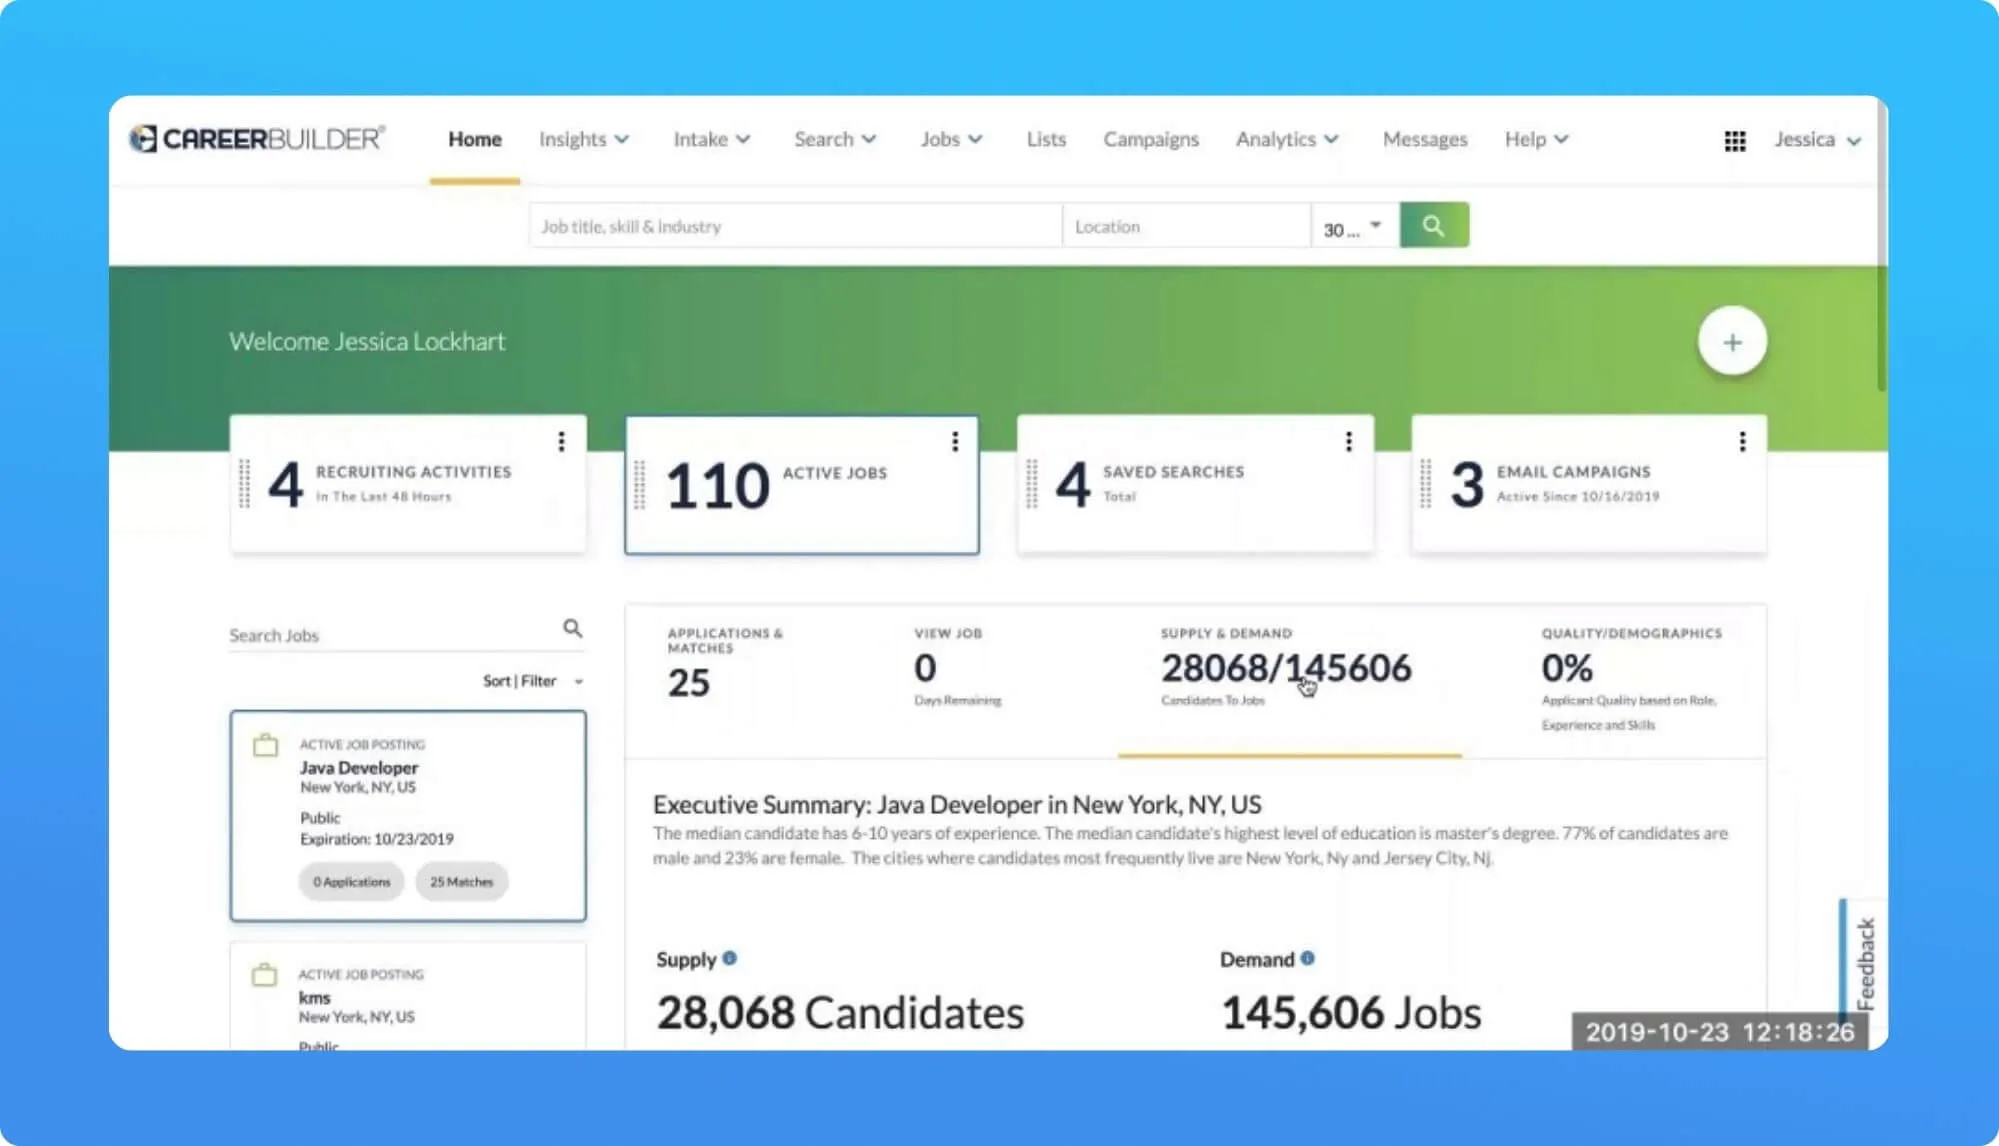The image size is (1999, 1146).
Task: Click the Supply info icon
Action: (729, 958)
